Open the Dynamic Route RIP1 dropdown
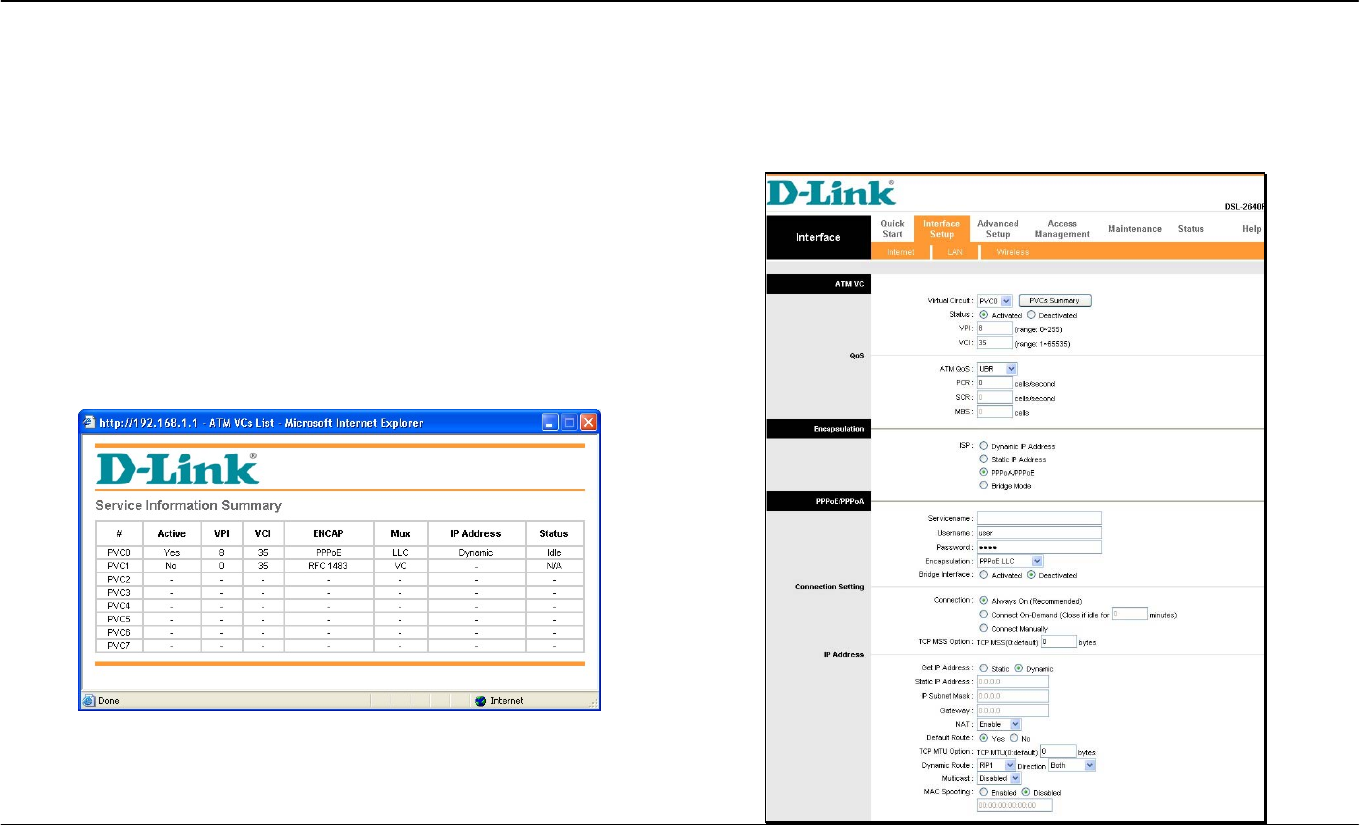Screen dimensions: 1360x825 coord(996,765)
